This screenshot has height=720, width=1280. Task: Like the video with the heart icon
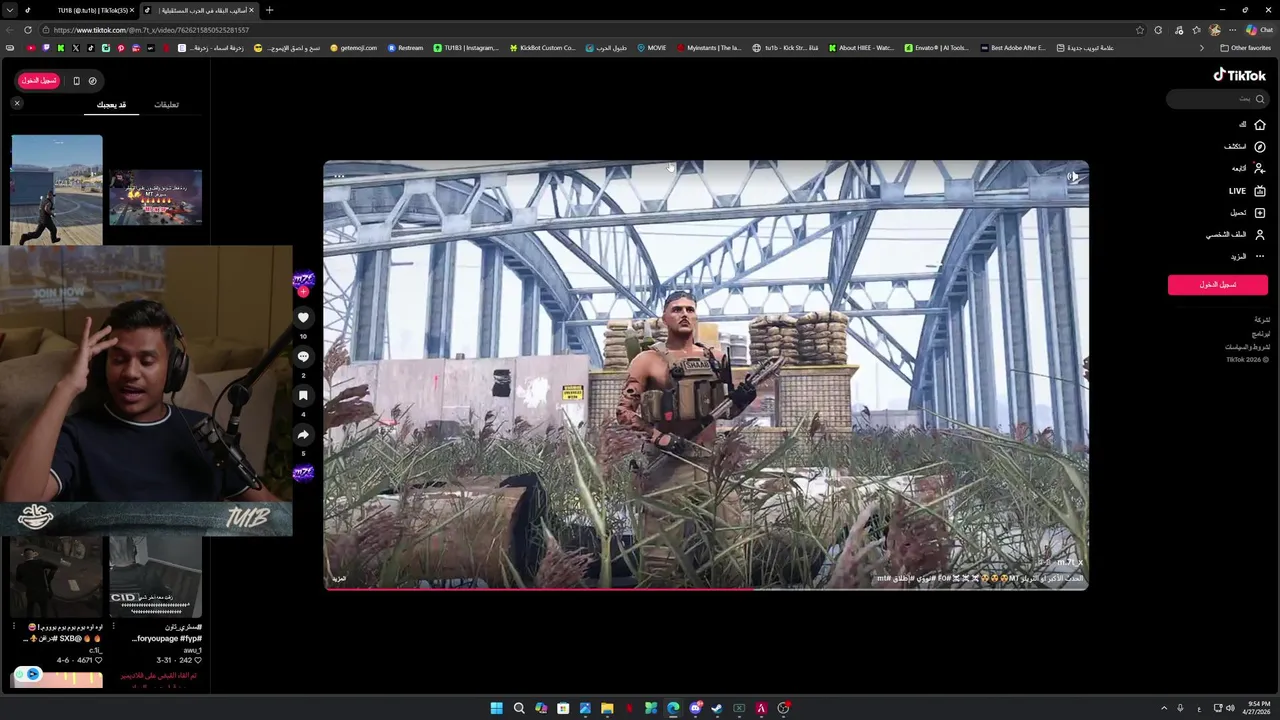303,318
